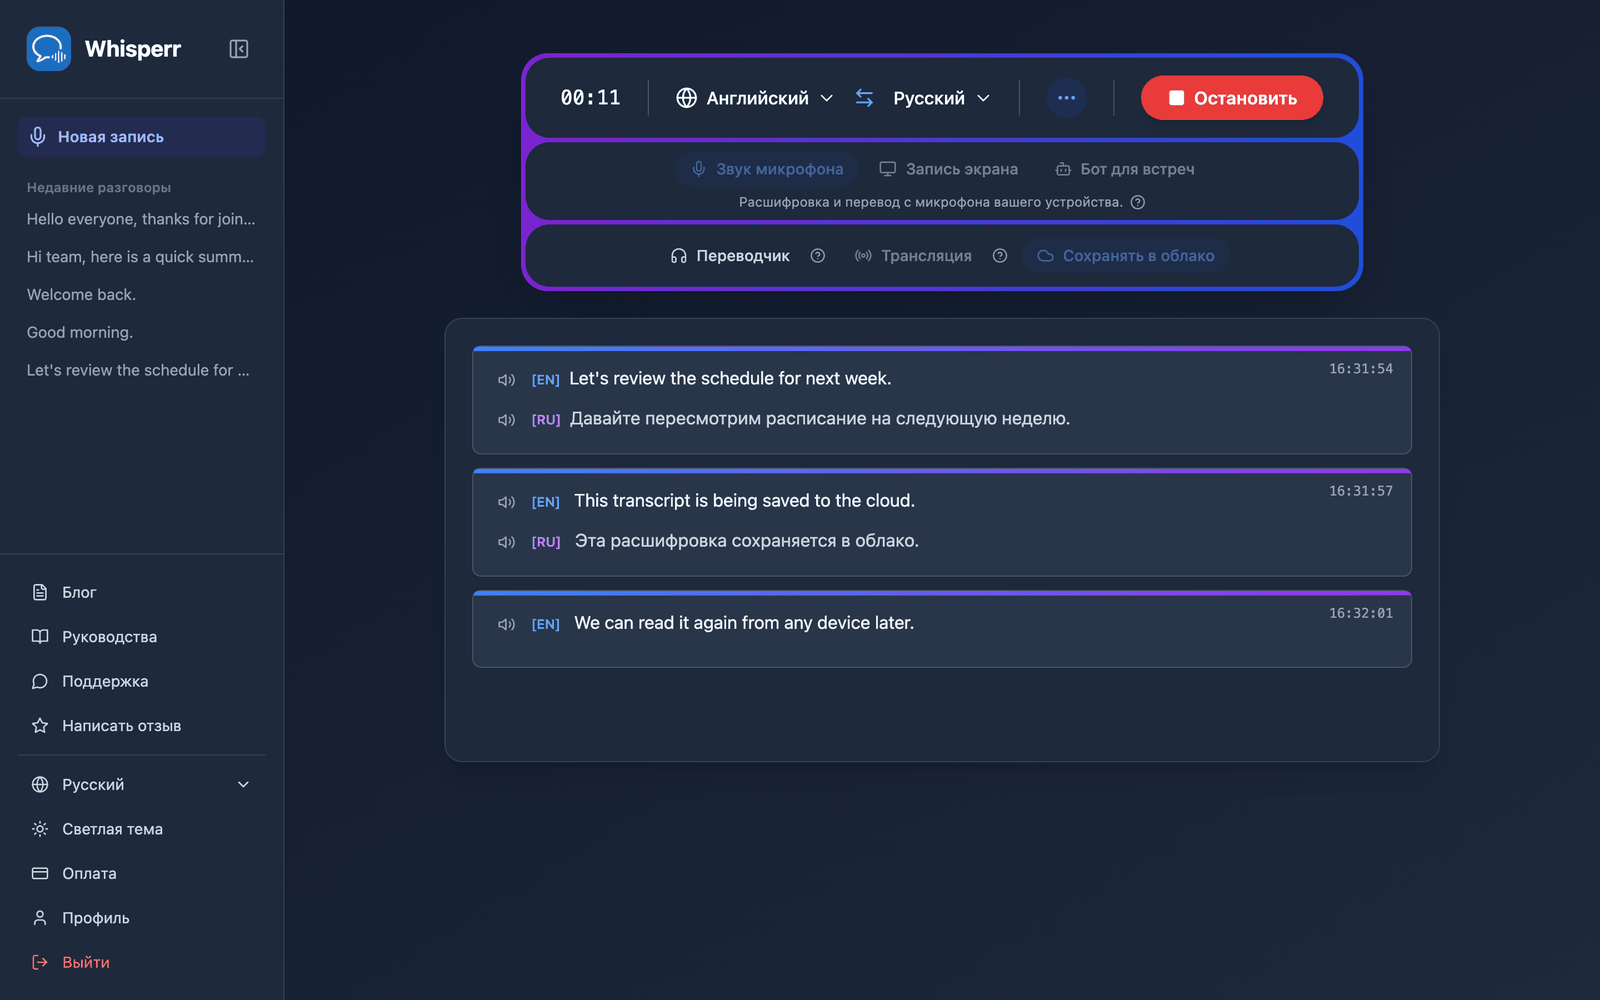1600x1000 pixels.
Task: Click the 00:11 recording timer
Action: click(x=590, y=98)
